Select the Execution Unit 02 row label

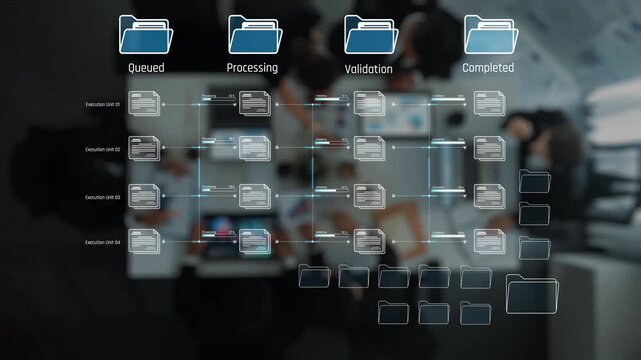pos(103,150)
